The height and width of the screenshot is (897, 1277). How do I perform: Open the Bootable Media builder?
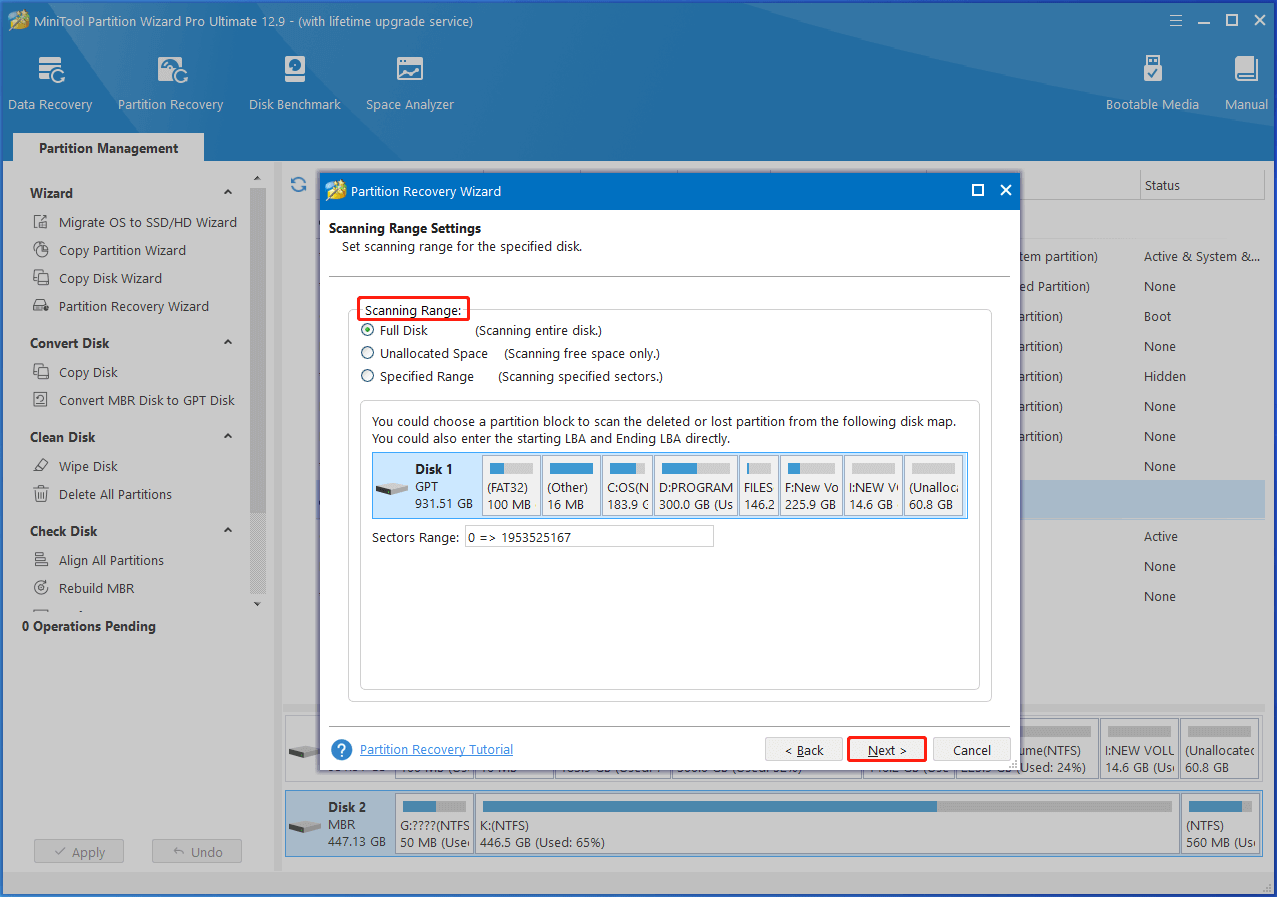coord(1152,83)
